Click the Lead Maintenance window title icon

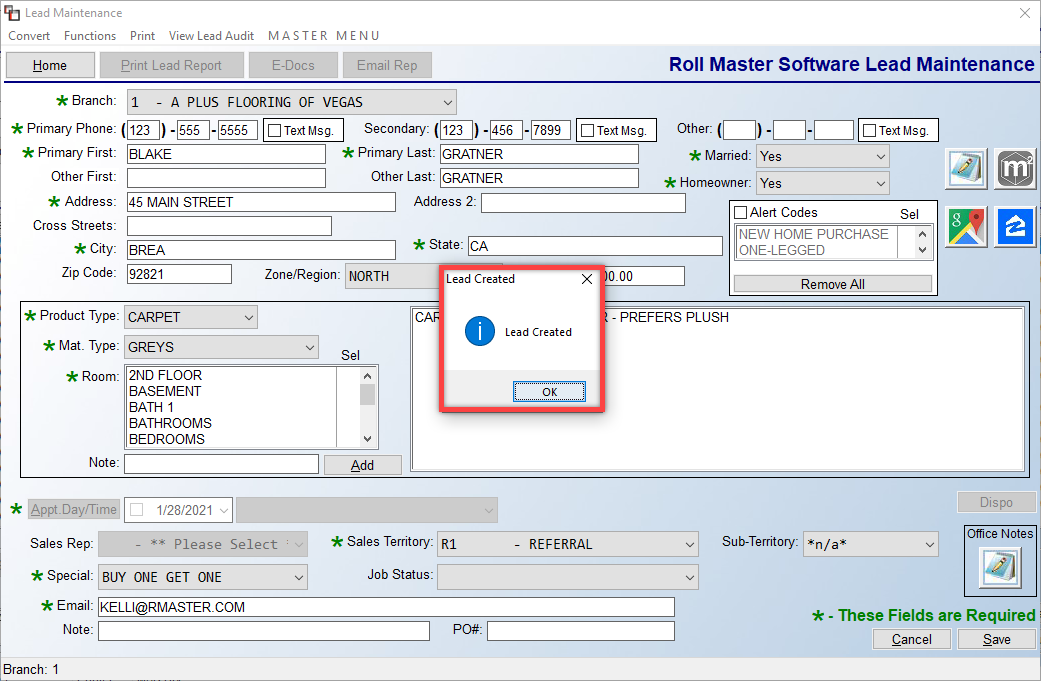[11, 13]
